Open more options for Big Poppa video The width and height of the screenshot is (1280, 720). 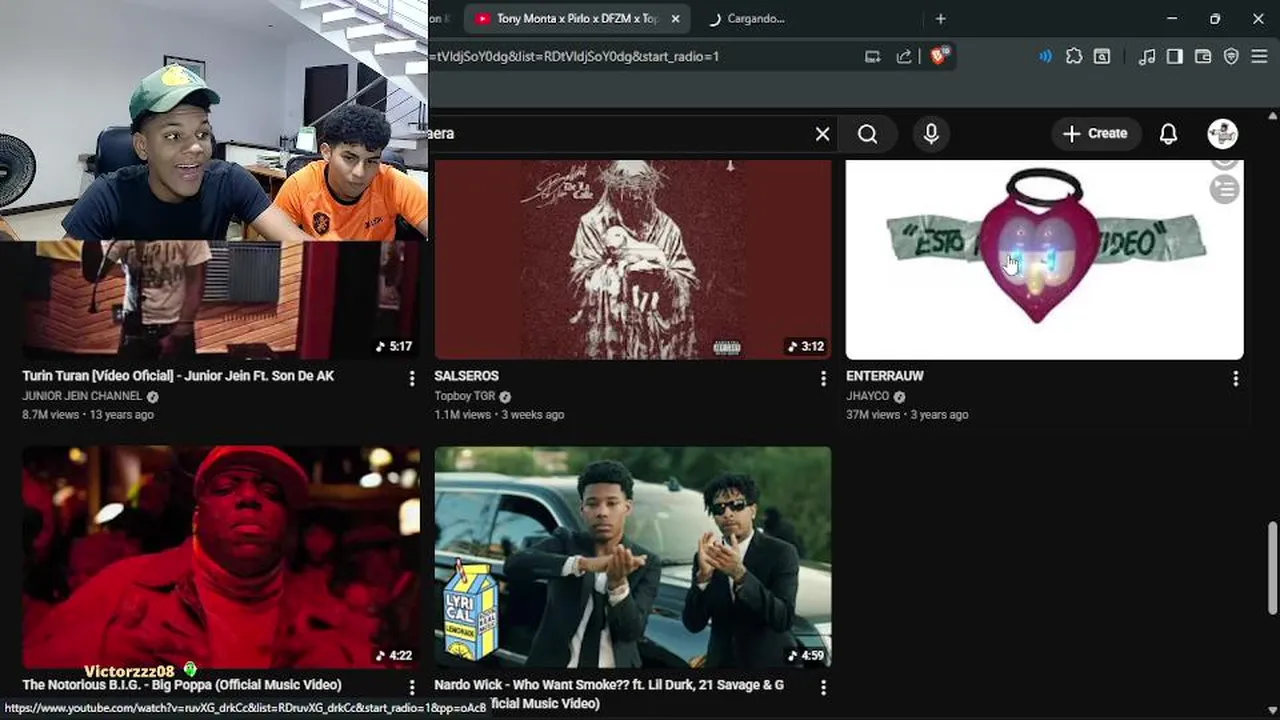(x=411, y=687)
